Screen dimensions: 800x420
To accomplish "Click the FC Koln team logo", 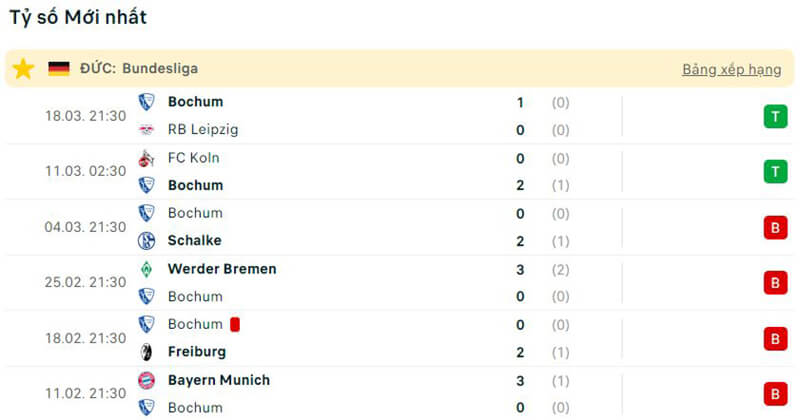I will 147,157.
